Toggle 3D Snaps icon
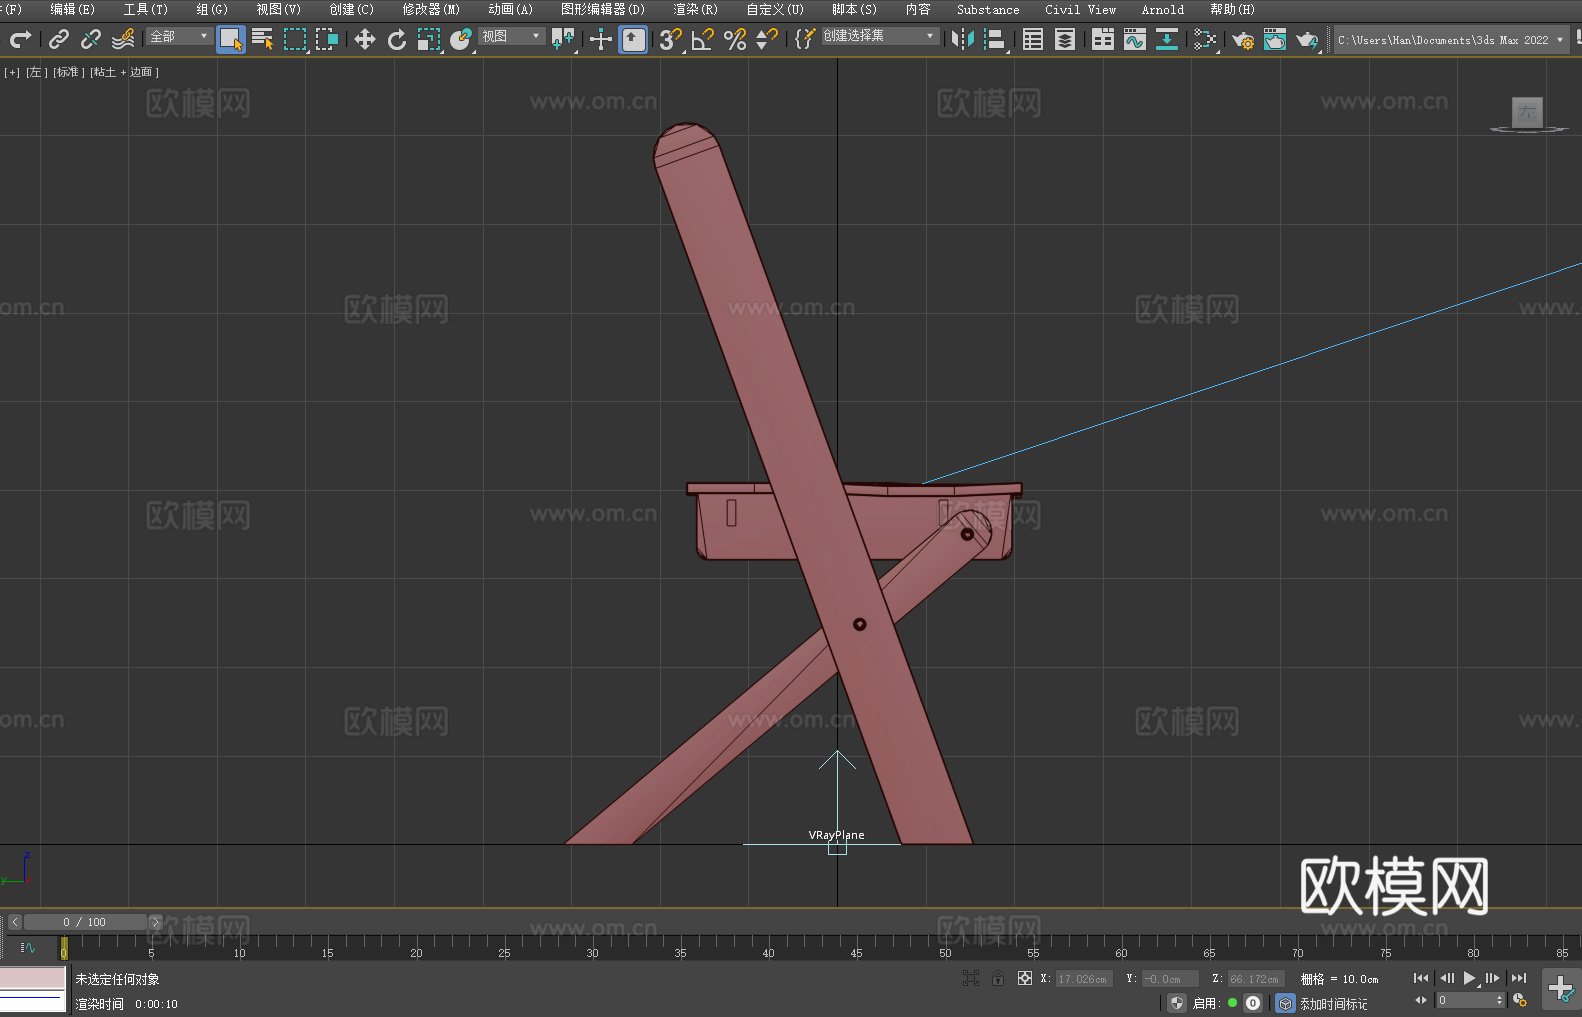Viewport: 1582px width, 1017px height. (670, 39)
